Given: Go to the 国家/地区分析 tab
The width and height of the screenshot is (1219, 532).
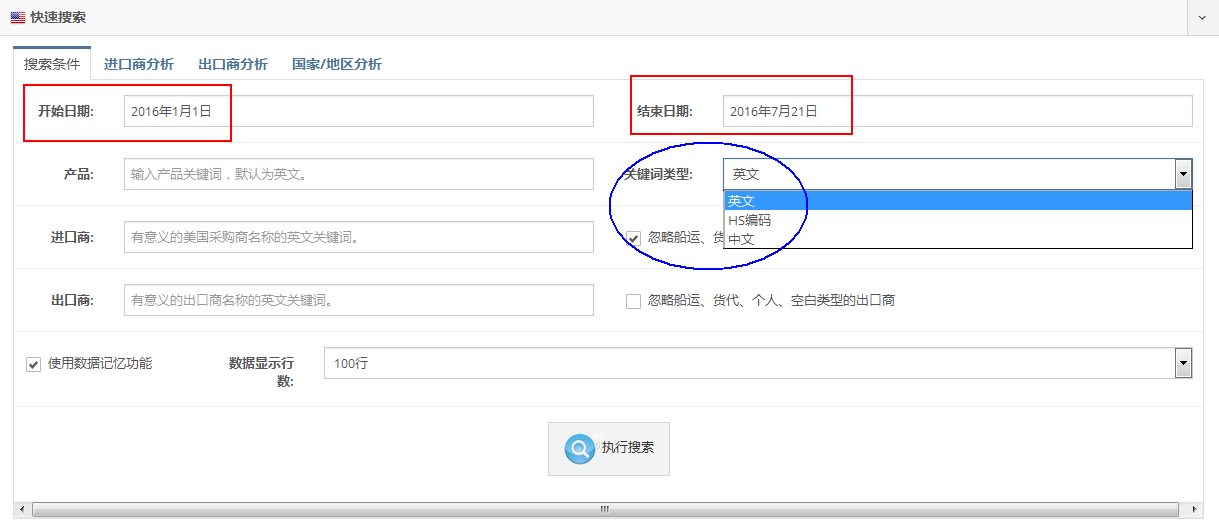Looking at the screenshot, I should click(336, 64).
